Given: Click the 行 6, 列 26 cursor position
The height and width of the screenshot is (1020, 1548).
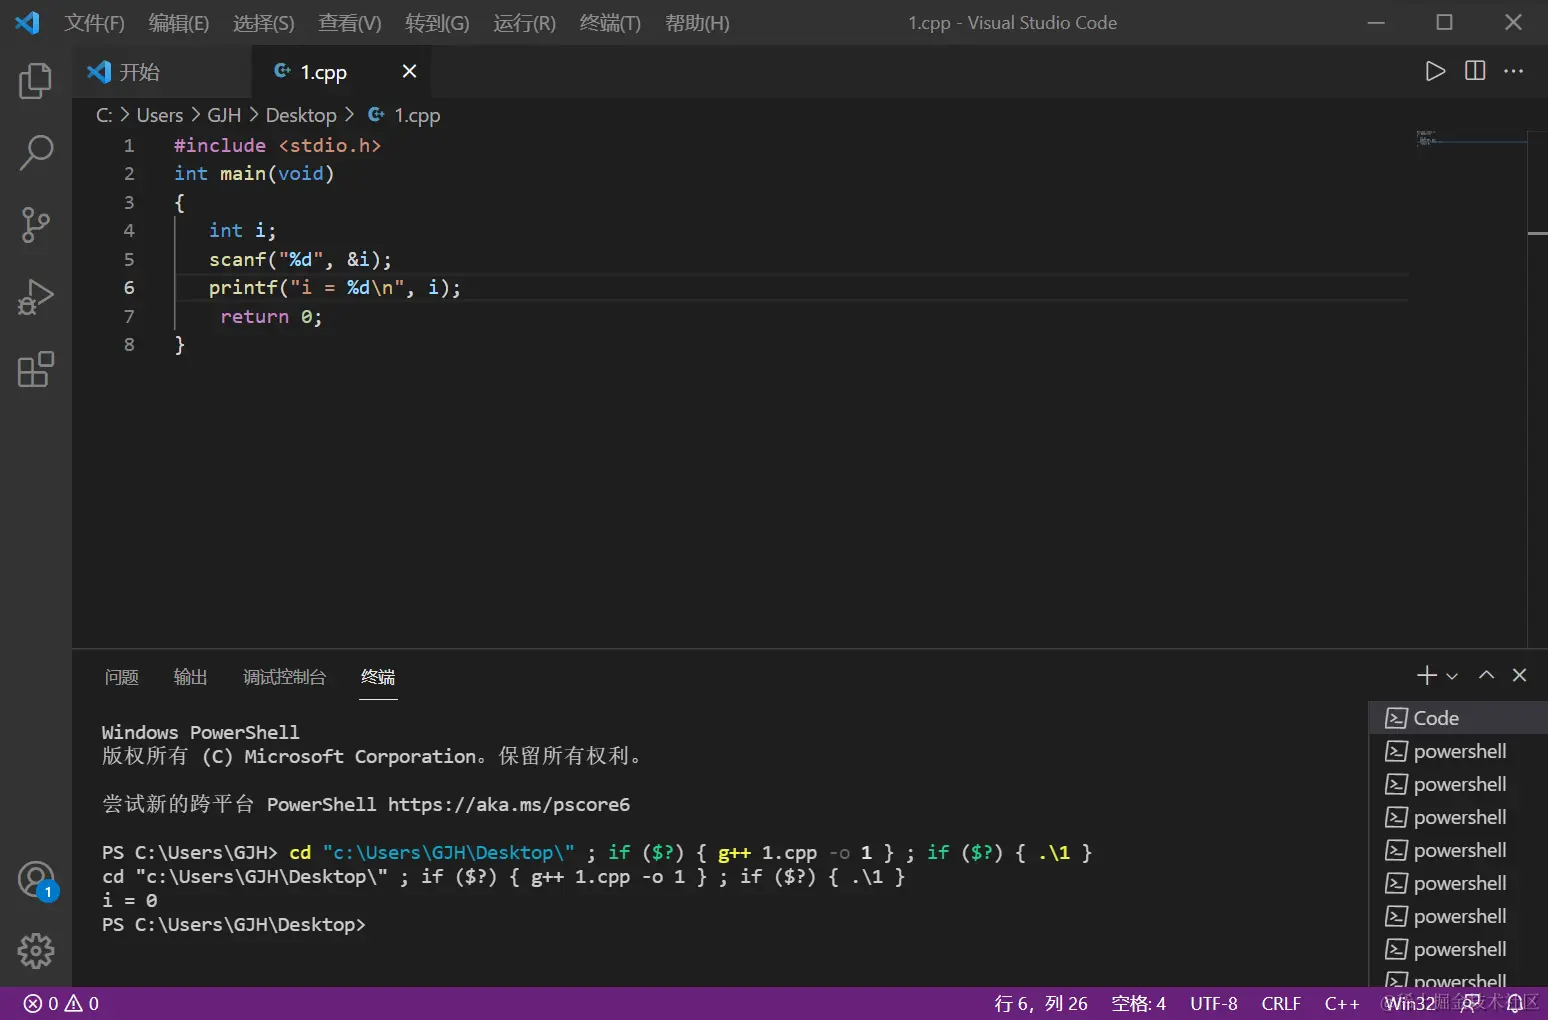Looking at the screenshot, I should (x=1041, y=1003).
